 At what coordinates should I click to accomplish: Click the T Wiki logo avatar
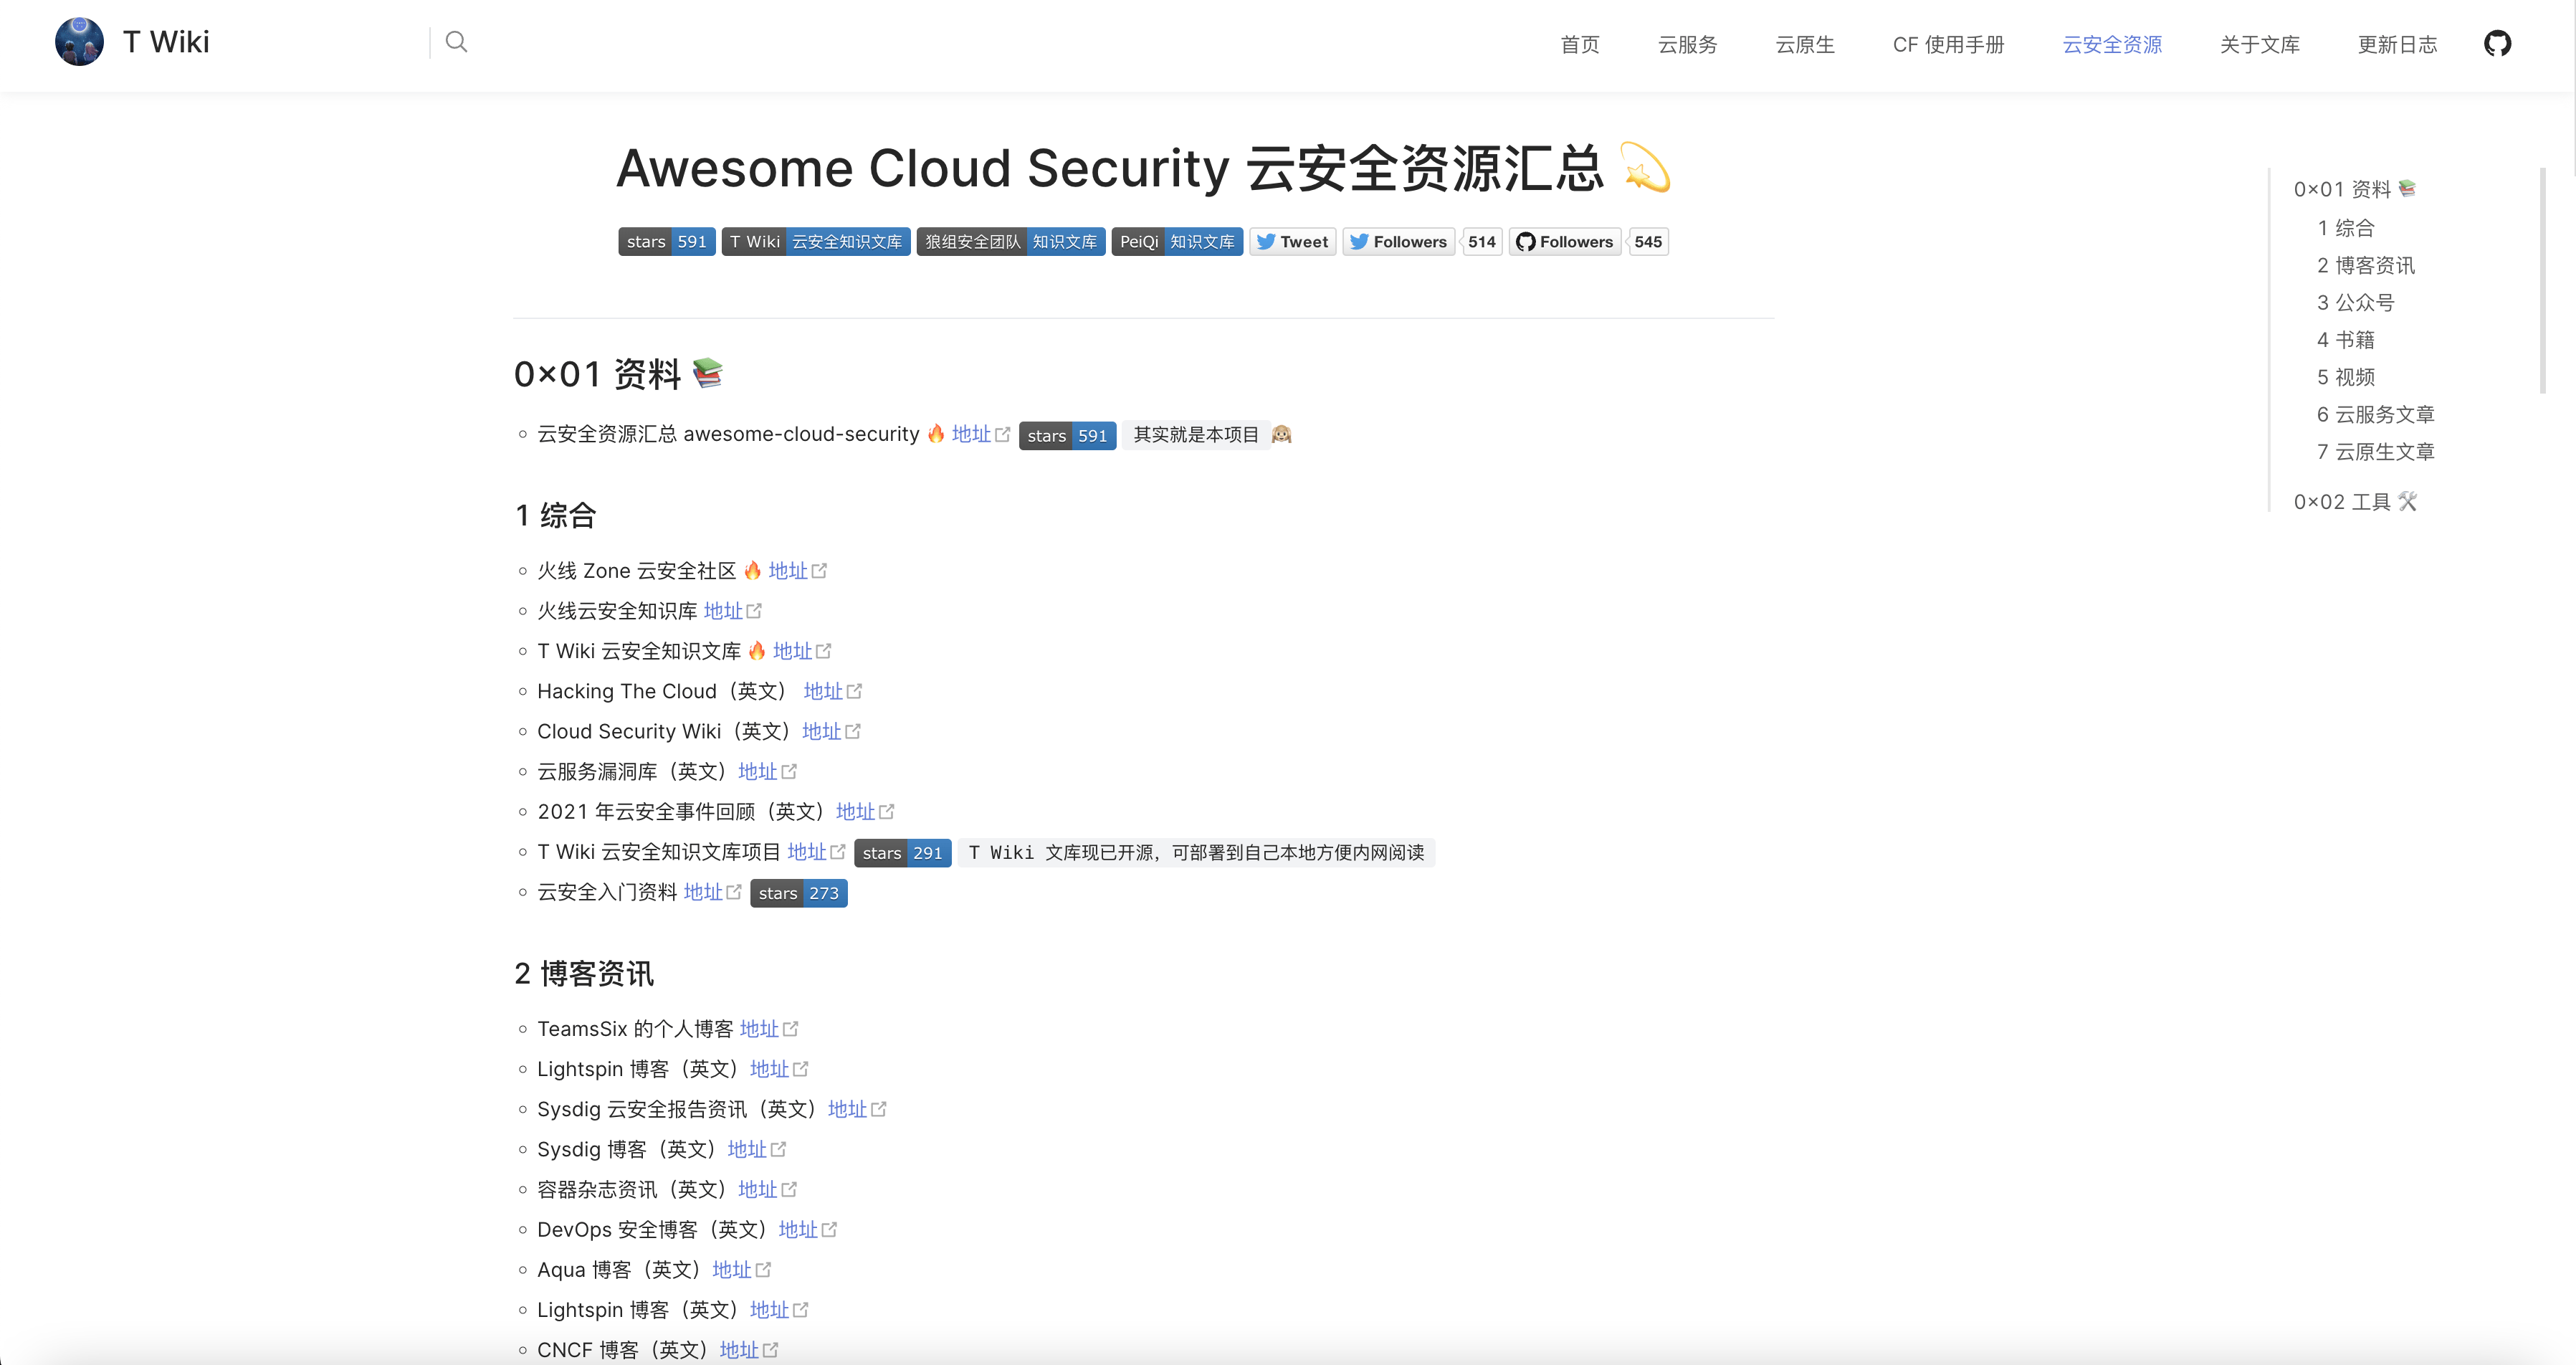pos(79,42)
